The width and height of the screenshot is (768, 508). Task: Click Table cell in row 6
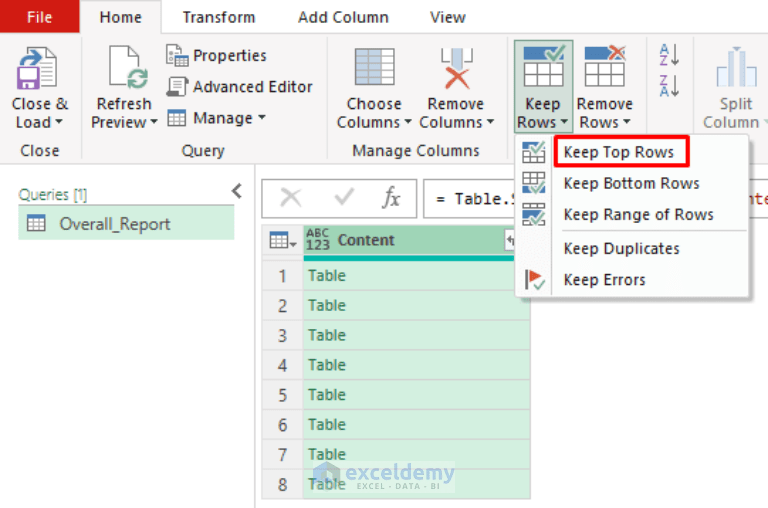pyautogui.click(x=416, y=425)
